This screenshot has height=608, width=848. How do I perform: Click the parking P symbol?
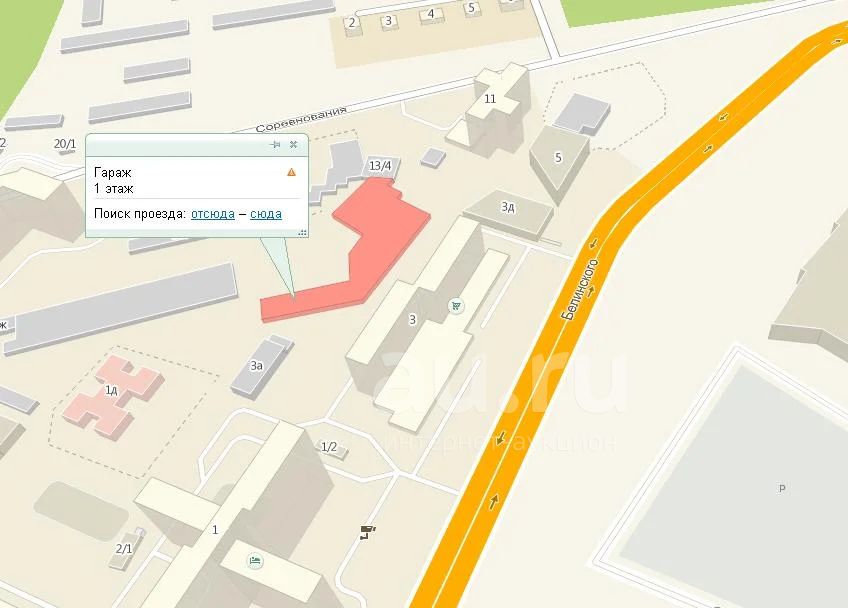click(x=782, y=488)
